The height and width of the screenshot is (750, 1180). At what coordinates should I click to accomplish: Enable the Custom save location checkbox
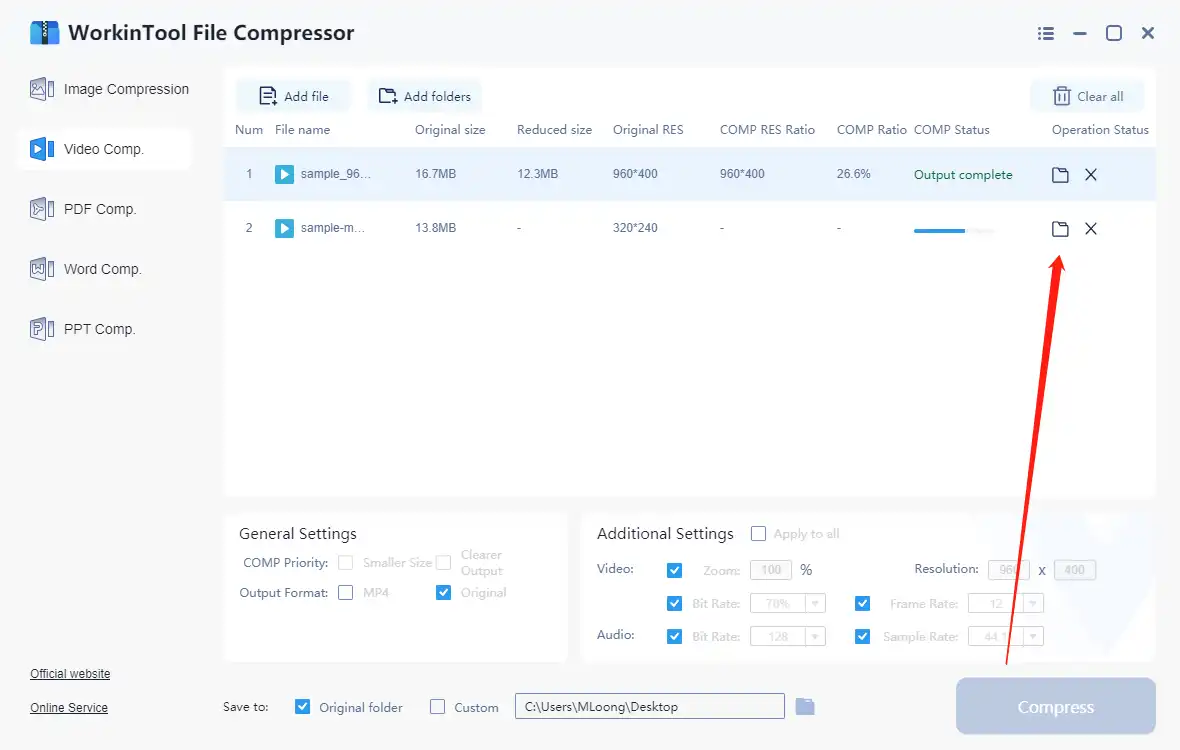tap(437, 706)
